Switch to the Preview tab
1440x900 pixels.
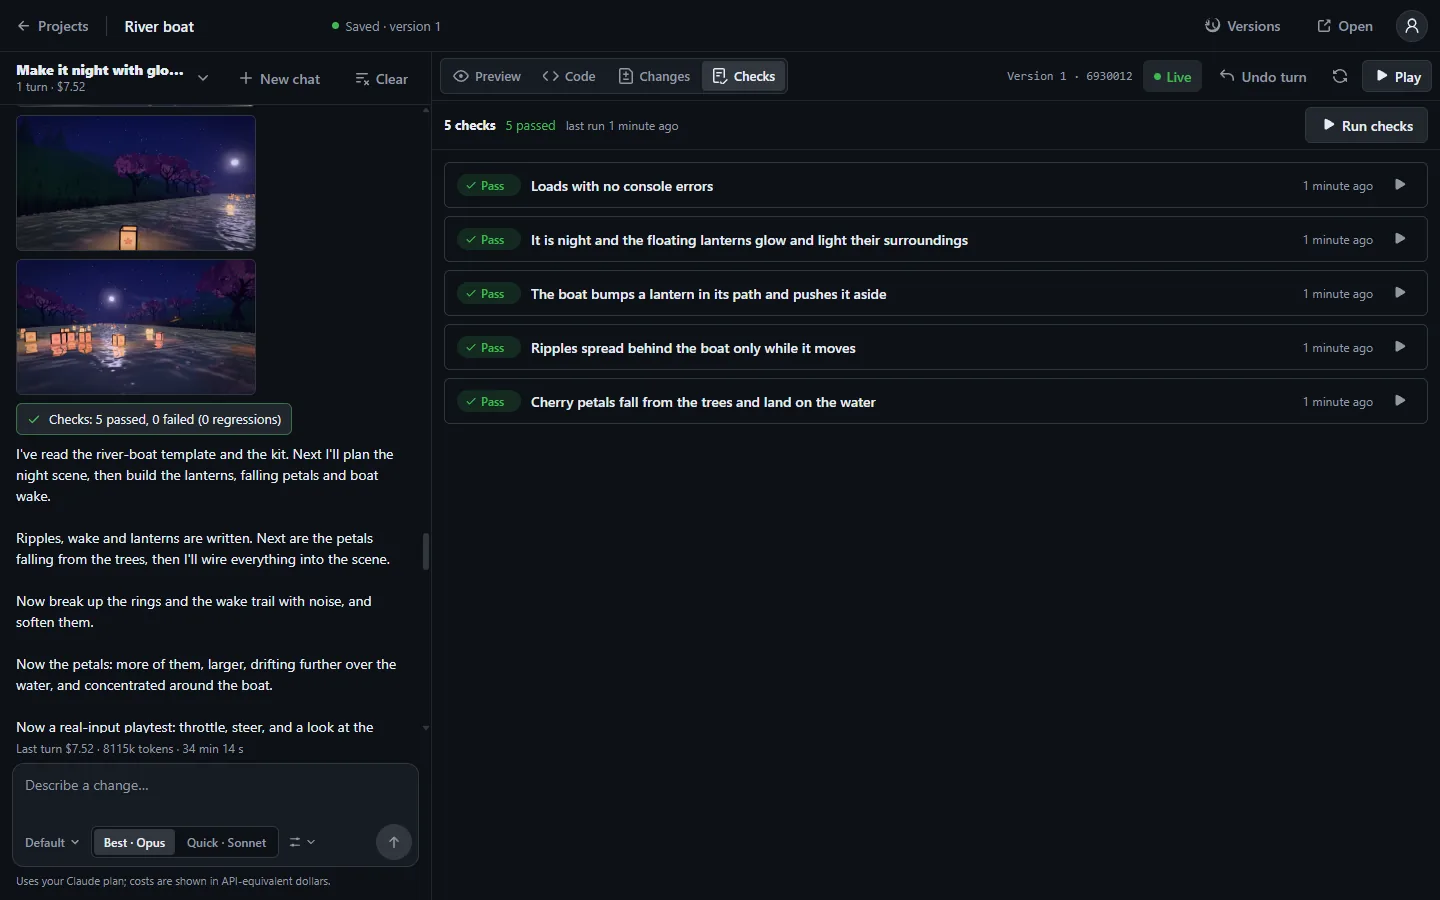pyautogui.click(x=487, y=76)
